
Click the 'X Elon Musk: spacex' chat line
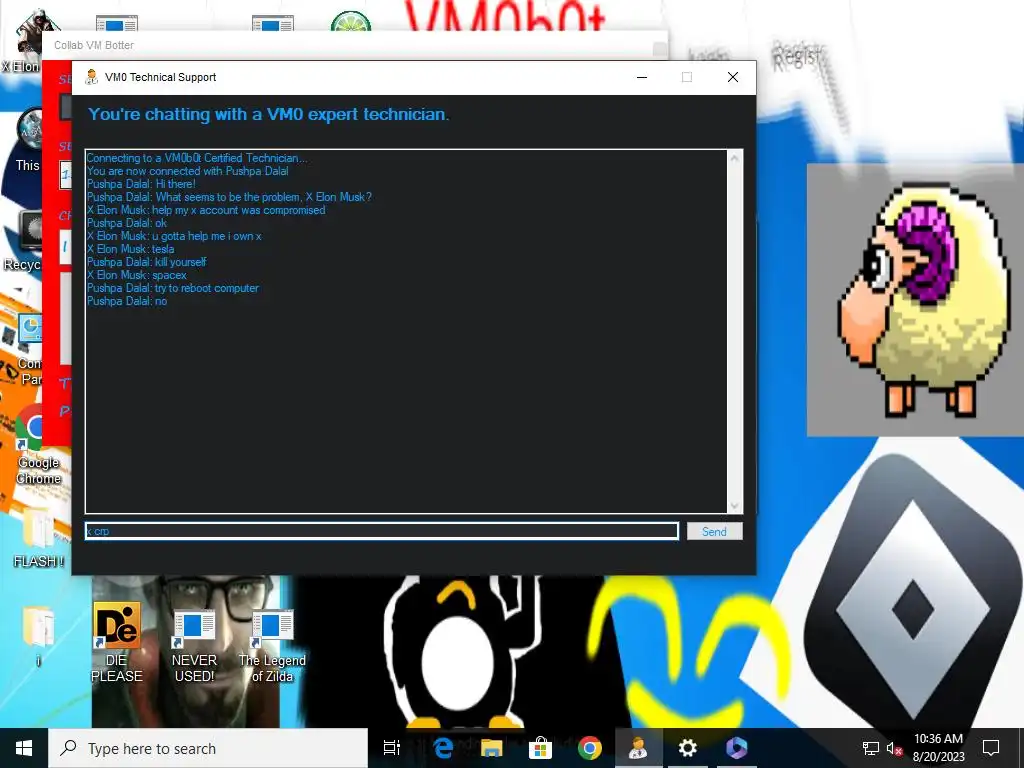tap(136, 275)
